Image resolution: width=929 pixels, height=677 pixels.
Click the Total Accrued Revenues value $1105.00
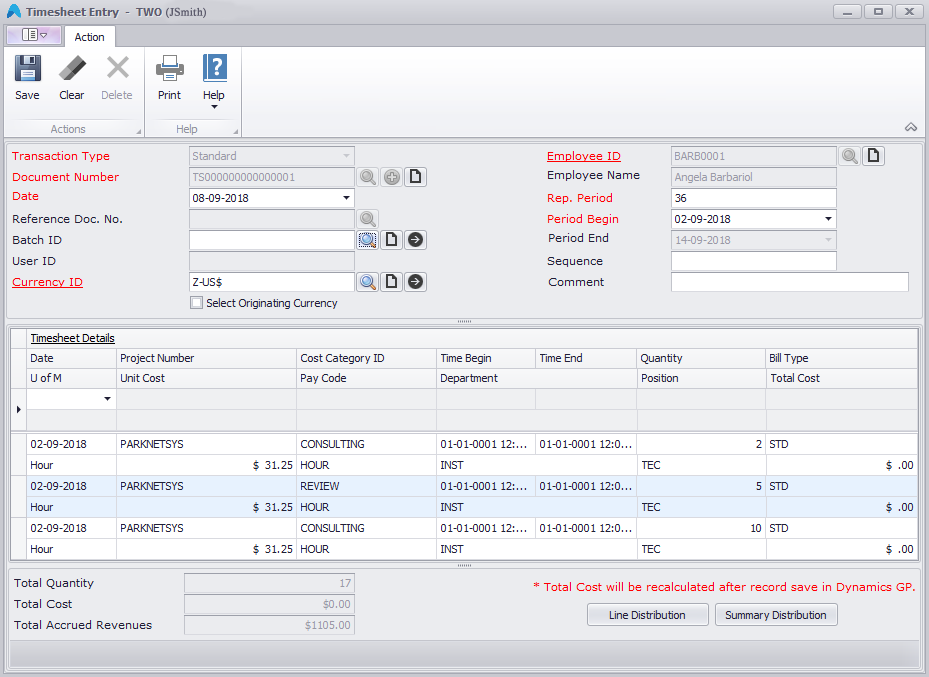pos(270,625)
